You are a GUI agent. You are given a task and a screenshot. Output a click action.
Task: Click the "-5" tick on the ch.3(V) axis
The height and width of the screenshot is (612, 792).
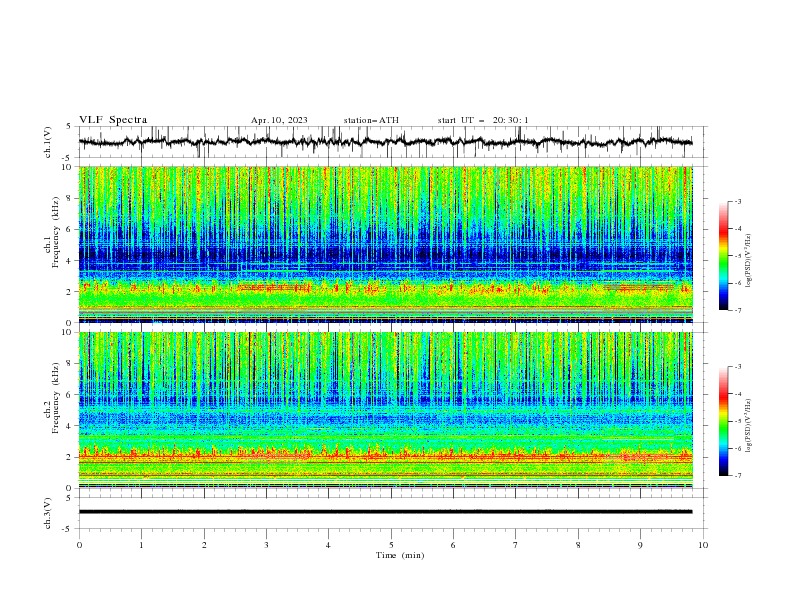tap(68, 529)
